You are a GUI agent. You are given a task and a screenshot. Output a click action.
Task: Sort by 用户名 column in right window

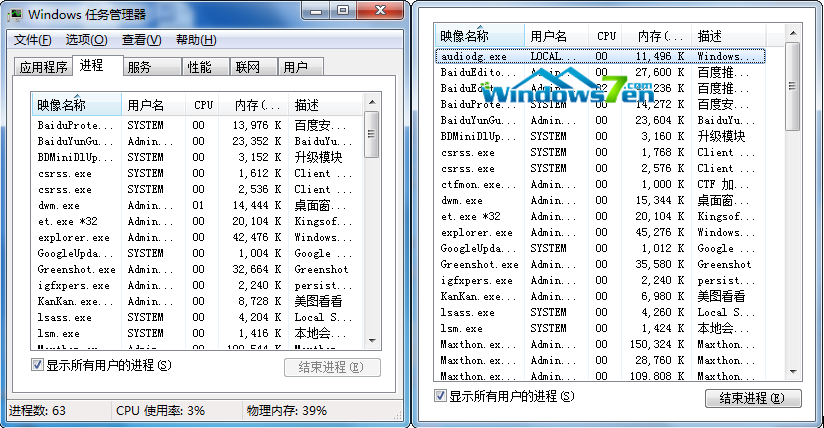[x=557, y=36]
